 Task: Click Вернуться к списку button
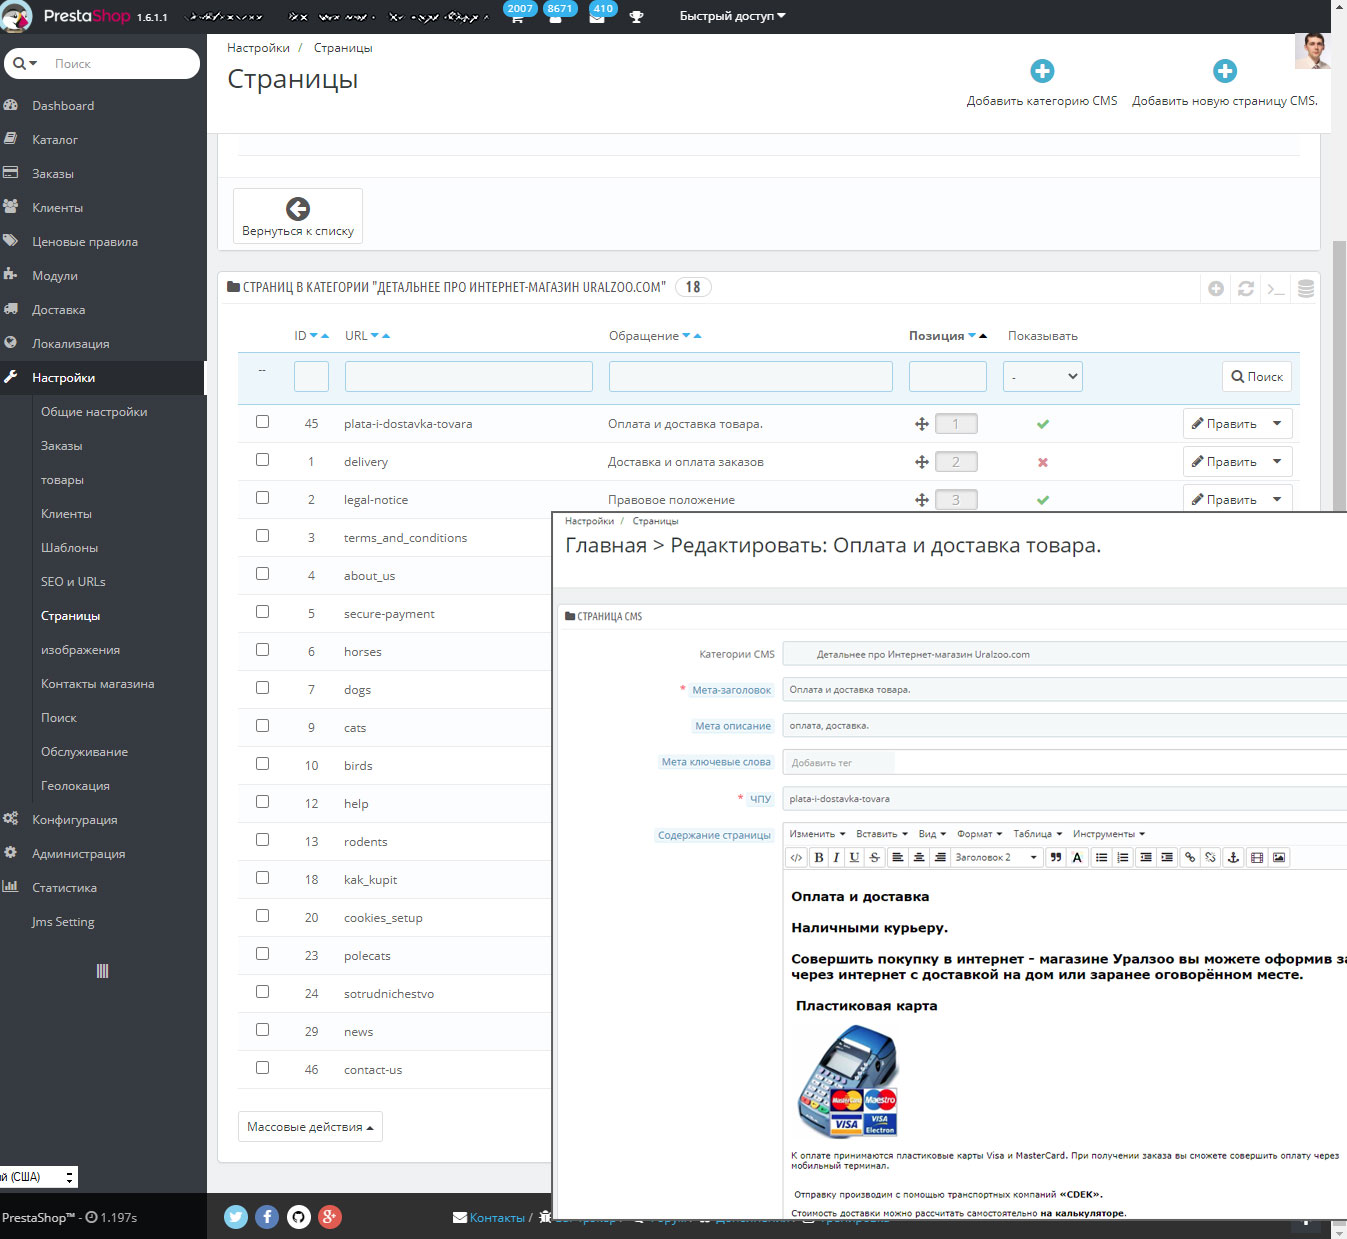click(298, 216)
